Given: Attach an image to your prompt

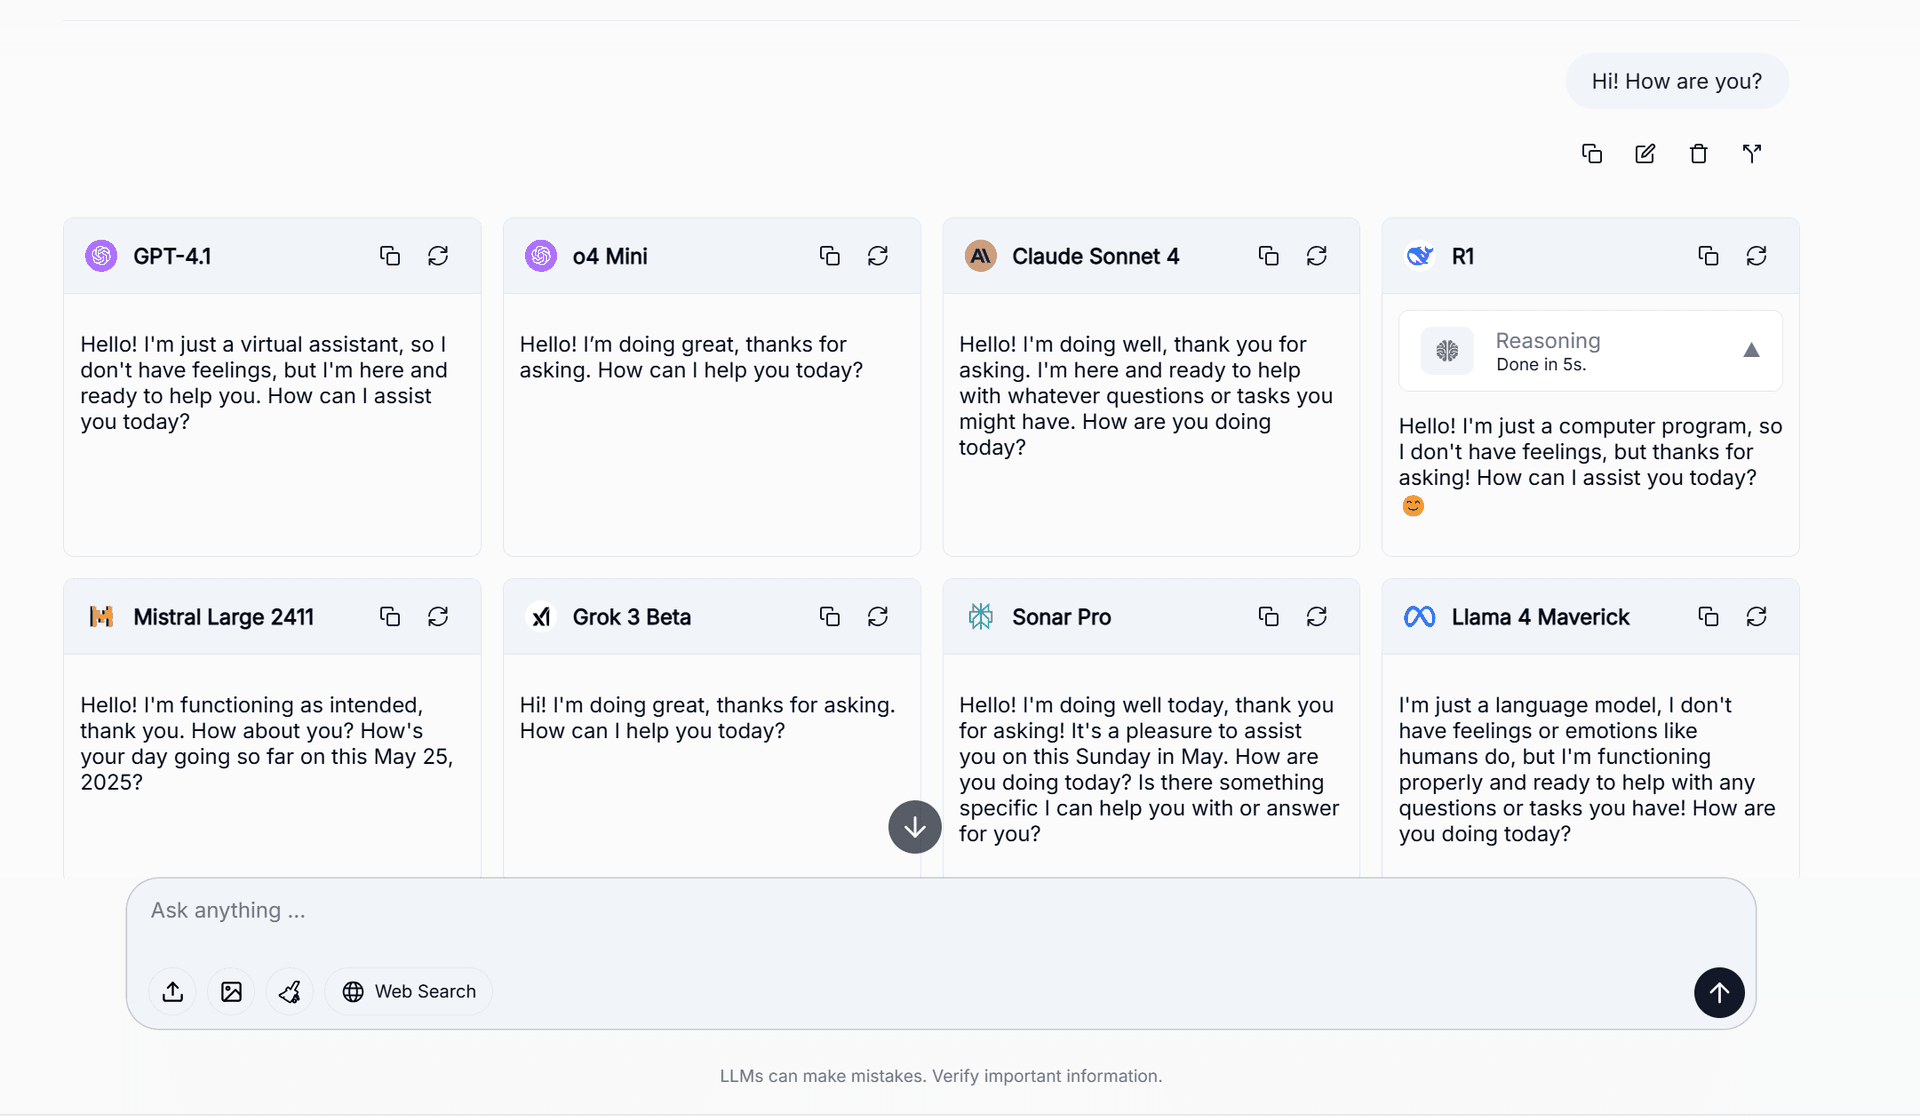Looking at the screenshot, I should [230, 991].
